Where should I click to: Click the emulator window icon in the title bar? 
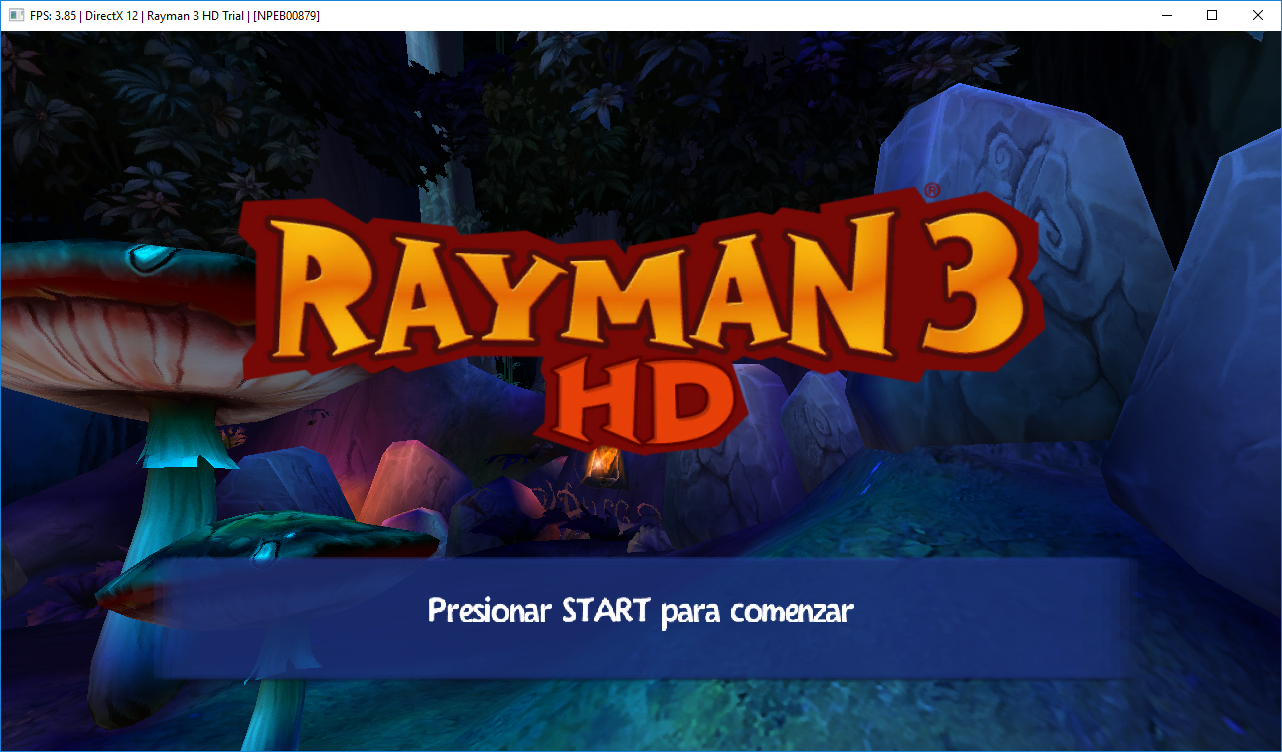[16, 16]
